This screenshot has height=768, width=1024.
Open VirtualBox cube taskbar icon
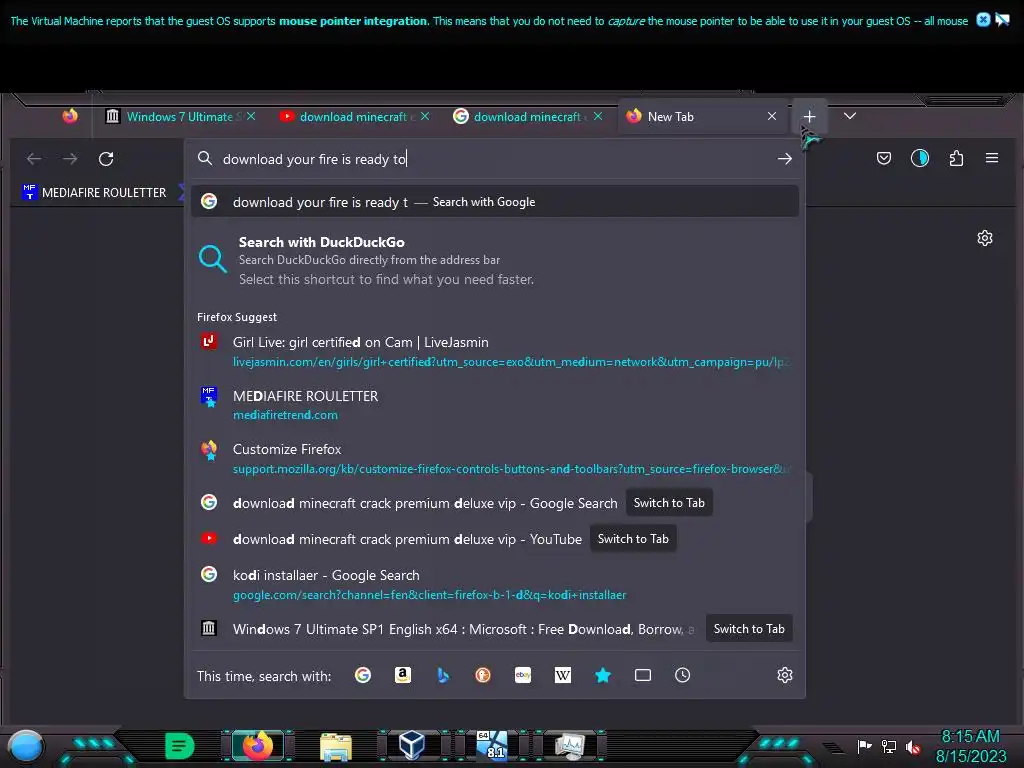[x=413, y=746]
